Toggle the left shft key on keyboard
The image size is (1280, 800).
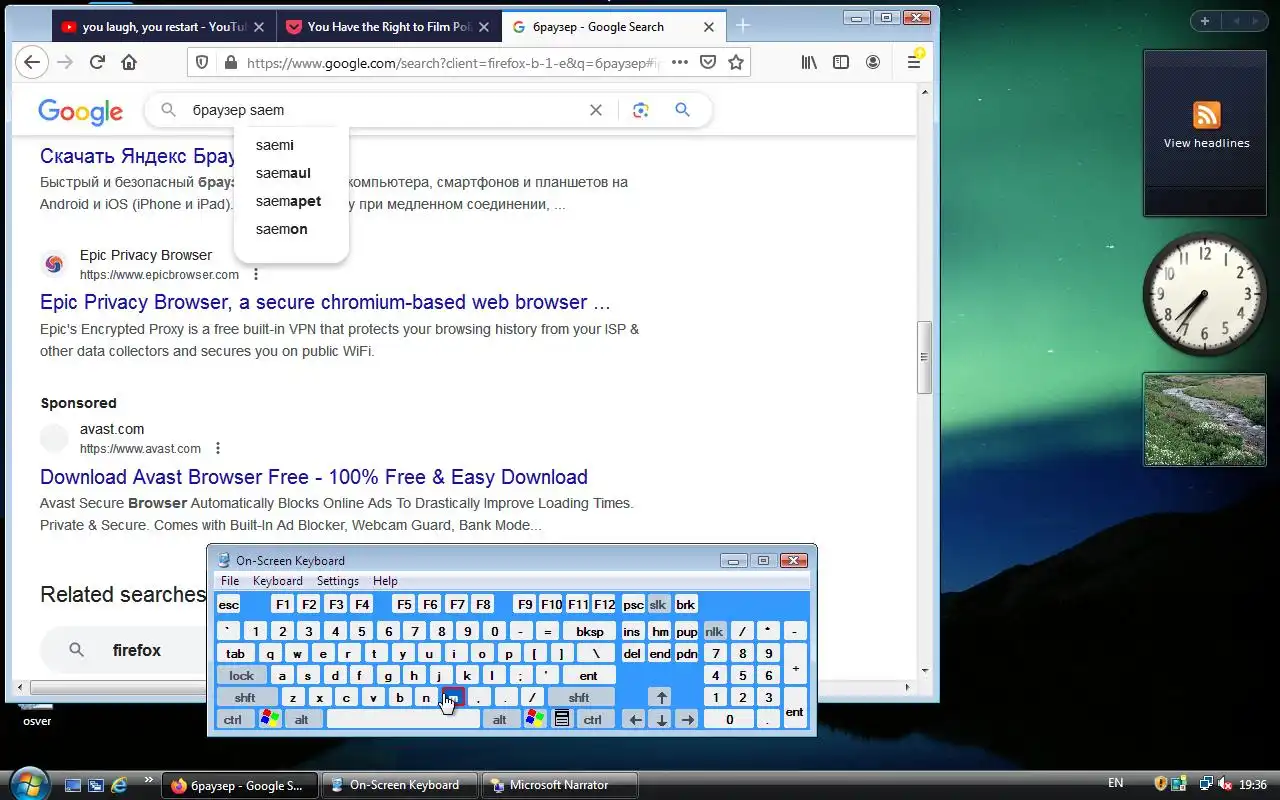[x=245, y=697]
